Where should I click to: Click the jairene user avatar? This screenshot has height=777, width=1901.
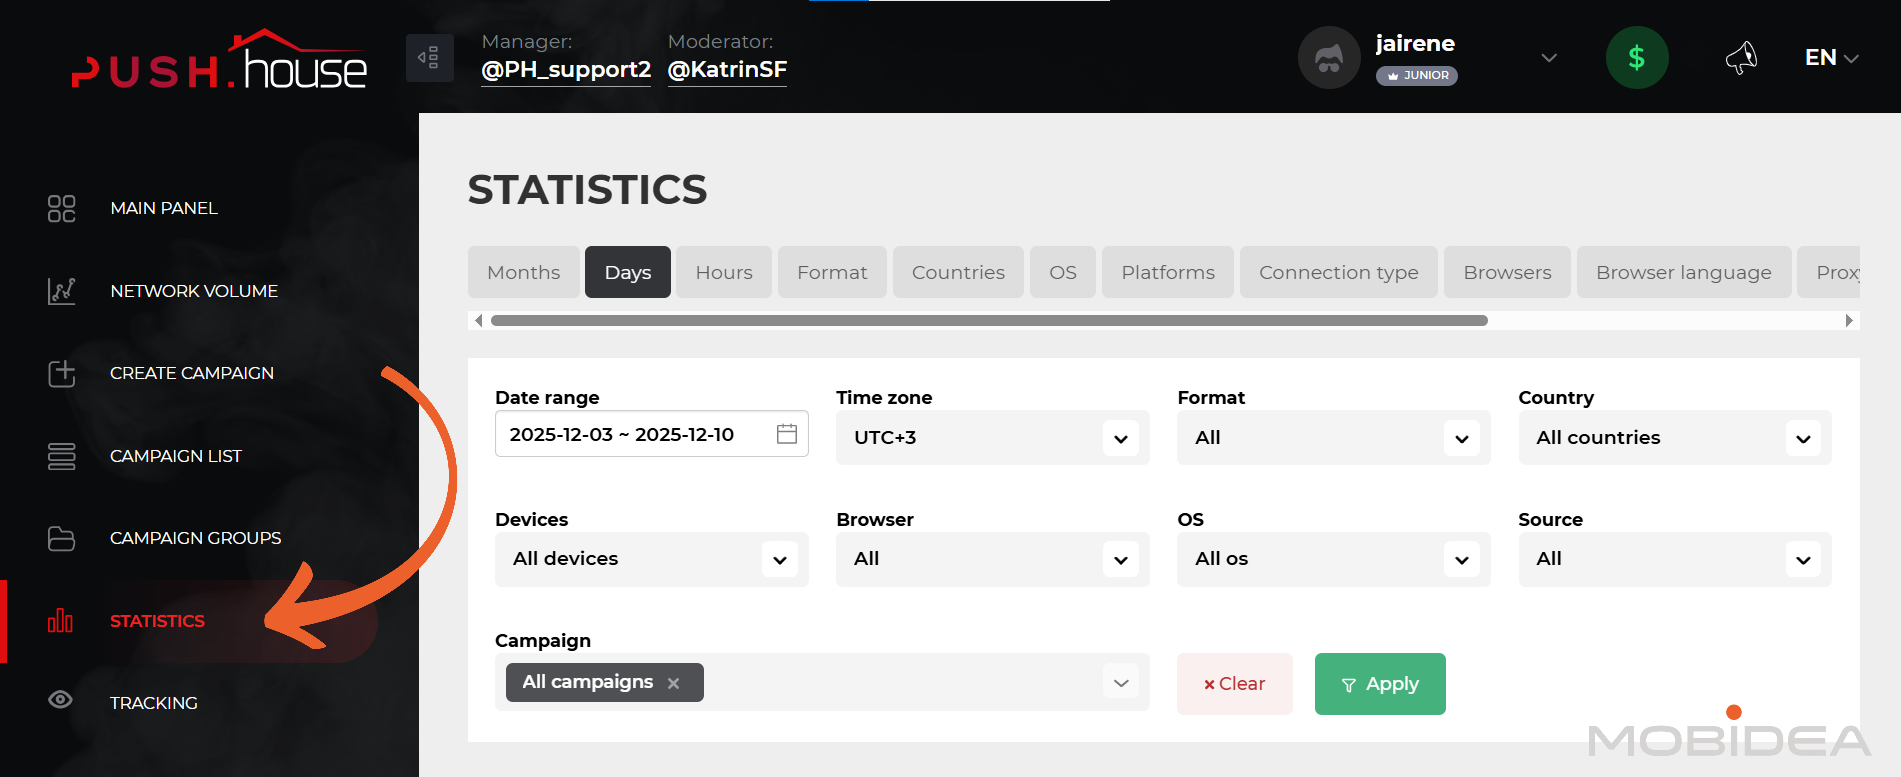1329,58
